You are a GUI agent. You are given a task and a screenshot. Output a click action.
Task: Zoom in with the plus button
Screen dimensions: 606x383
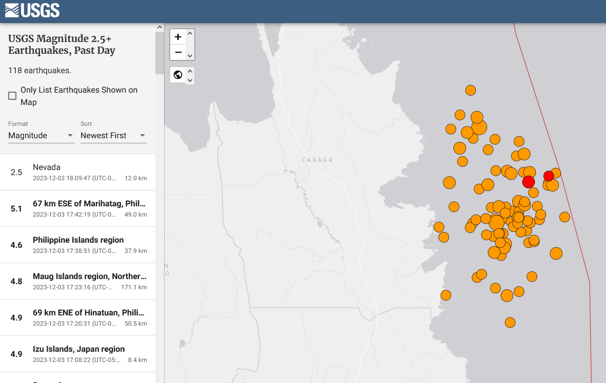click(178, 37)
